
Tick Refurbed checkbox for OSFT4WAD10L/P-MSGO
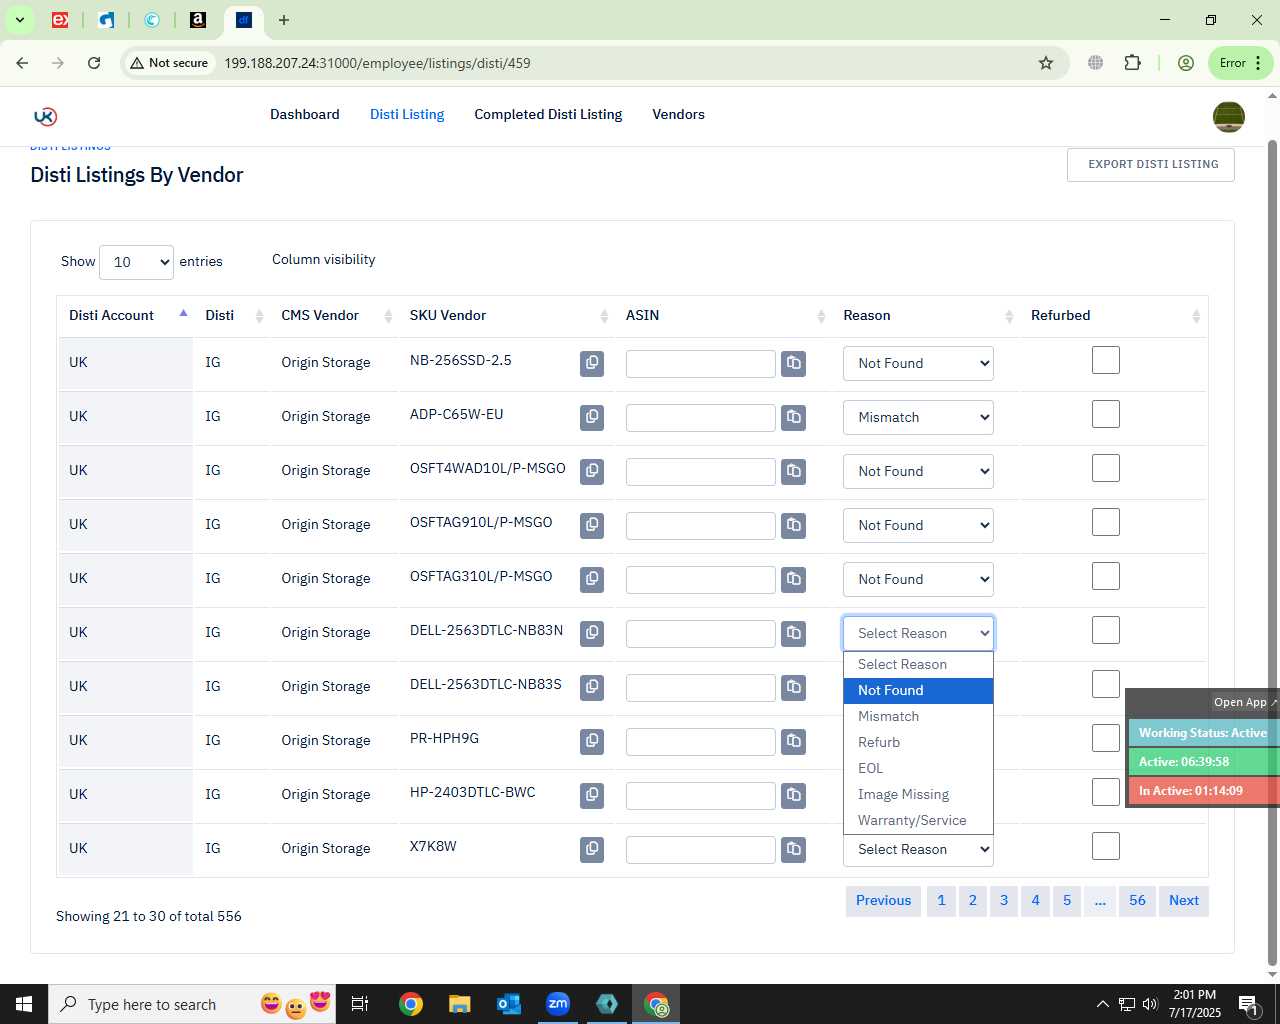(x=1106, y=468)
